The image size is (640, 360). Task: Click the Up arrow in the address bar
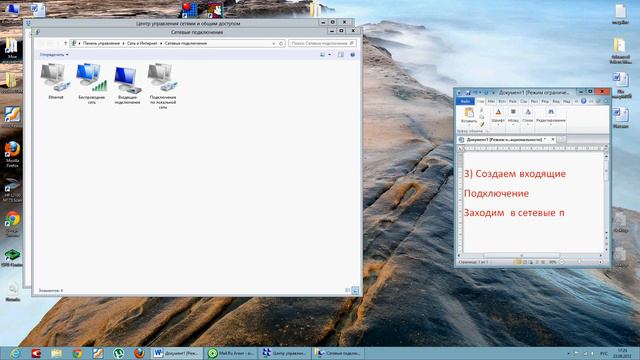click(65, 43)
